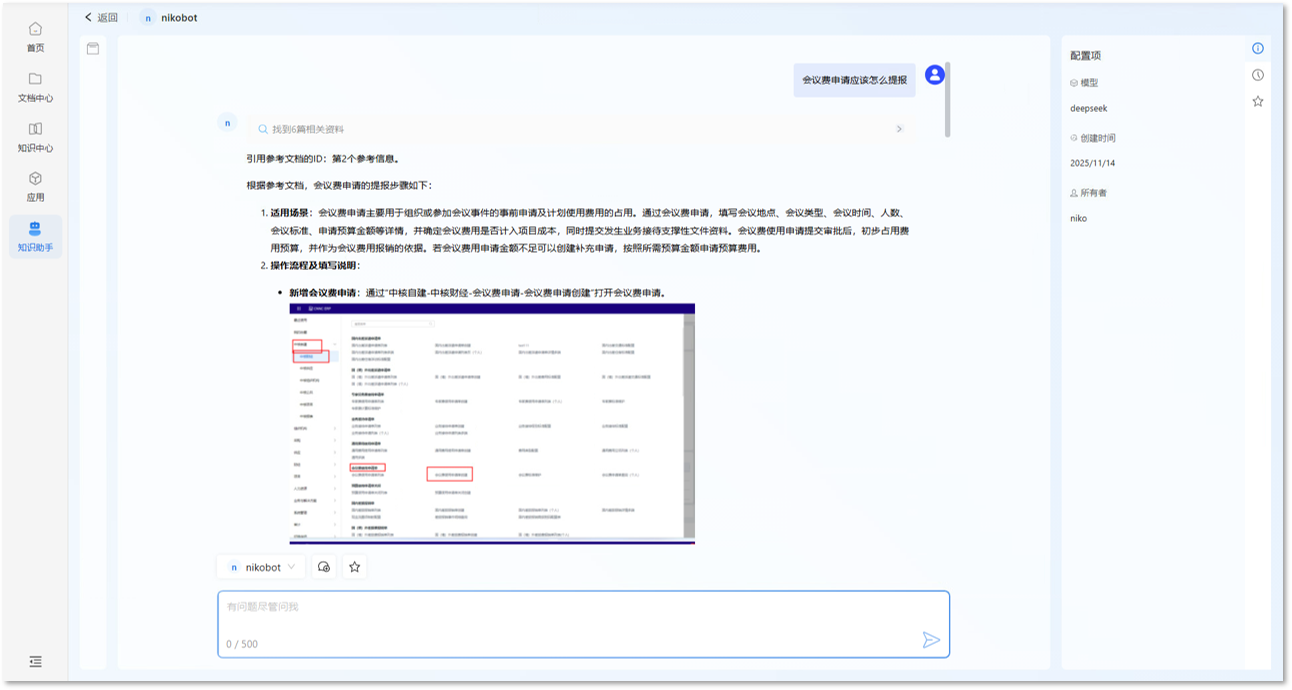Open the nikobot bot selector dropdown
Screen dimensions: 1292x690
tap(262, 567)
